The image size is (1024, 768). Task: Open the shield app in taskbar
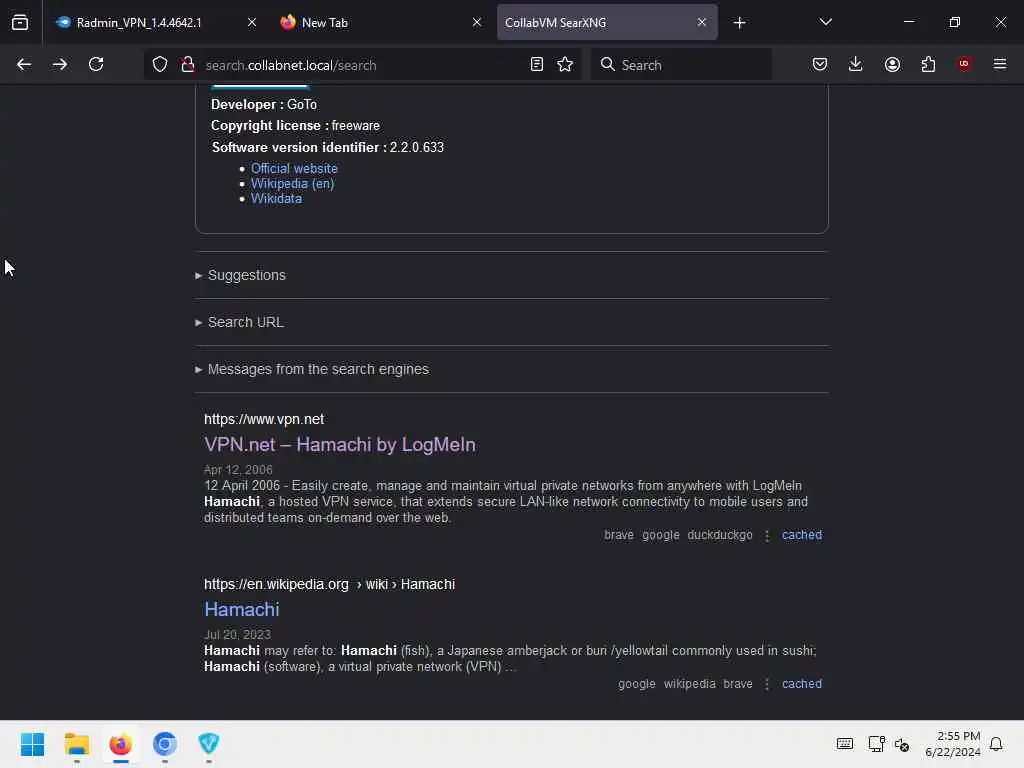click(x=209, y=744)
